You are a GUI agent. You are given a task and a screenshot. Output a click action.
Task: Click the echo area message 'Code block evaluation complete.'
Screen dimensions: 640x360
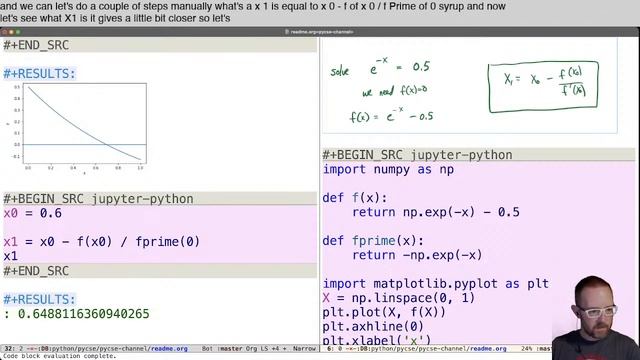[60, 356]
